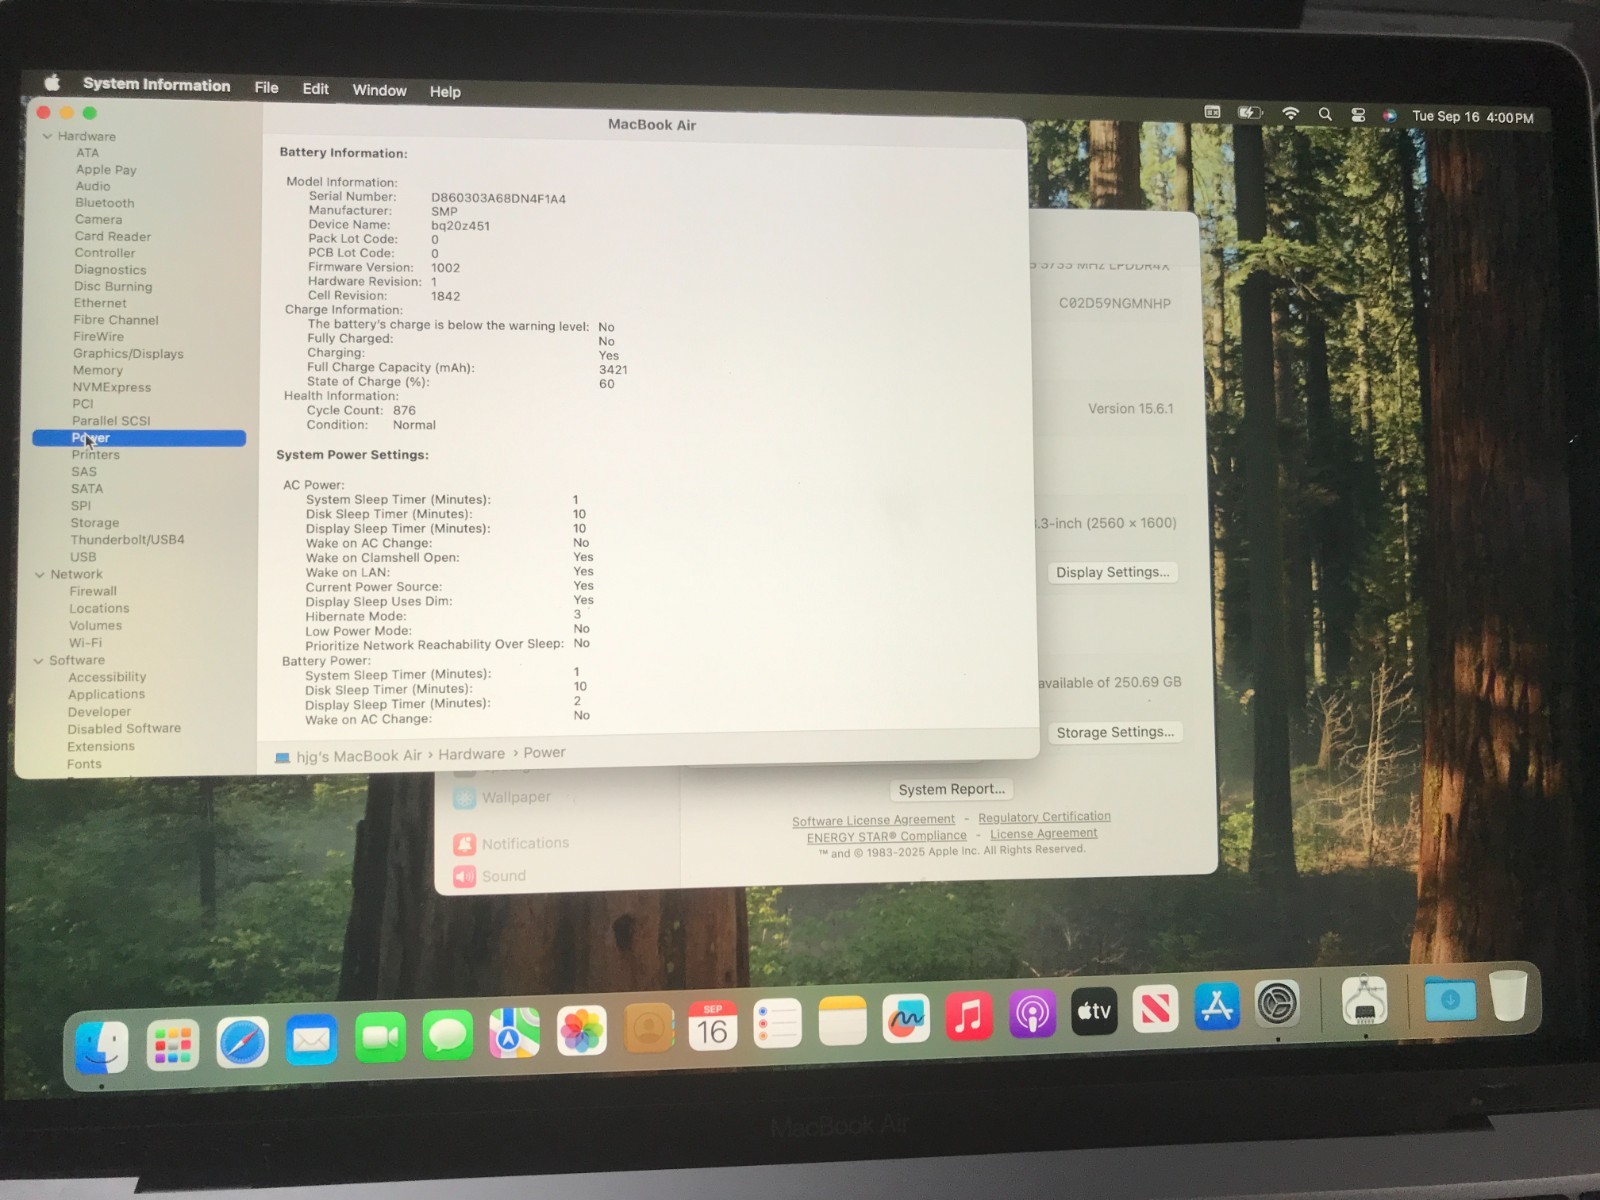
Task: Select Graphics/Displays in the sidebar
Action: click(x=128, y=354)
